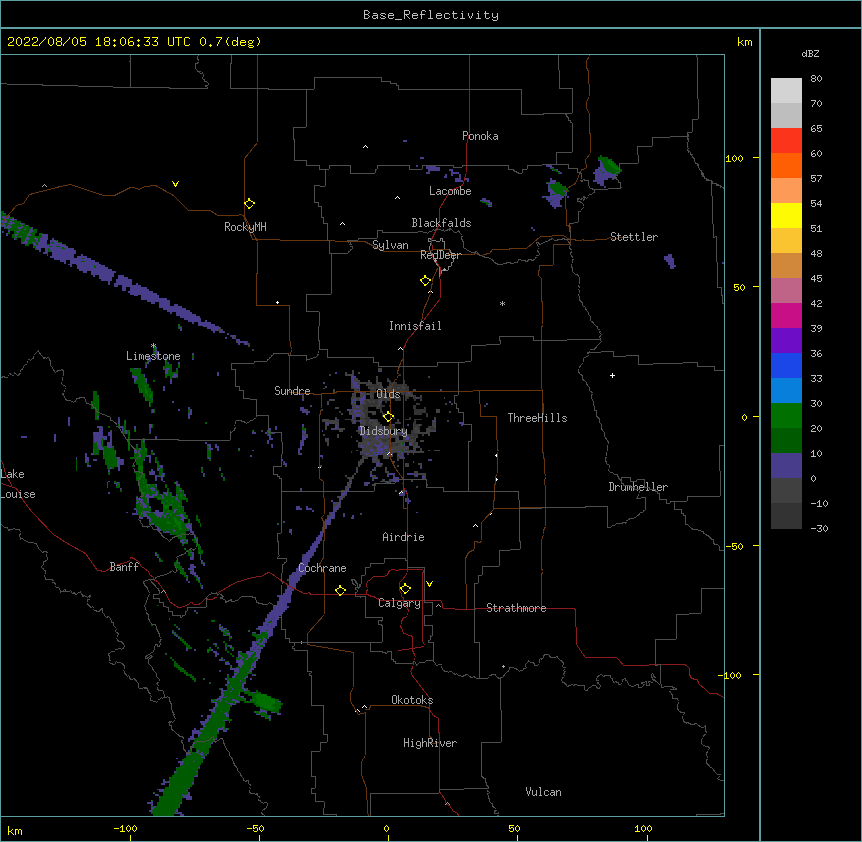Click the -50 tick on the vertical axis
The image size is (862, 842).
[734, 546]
